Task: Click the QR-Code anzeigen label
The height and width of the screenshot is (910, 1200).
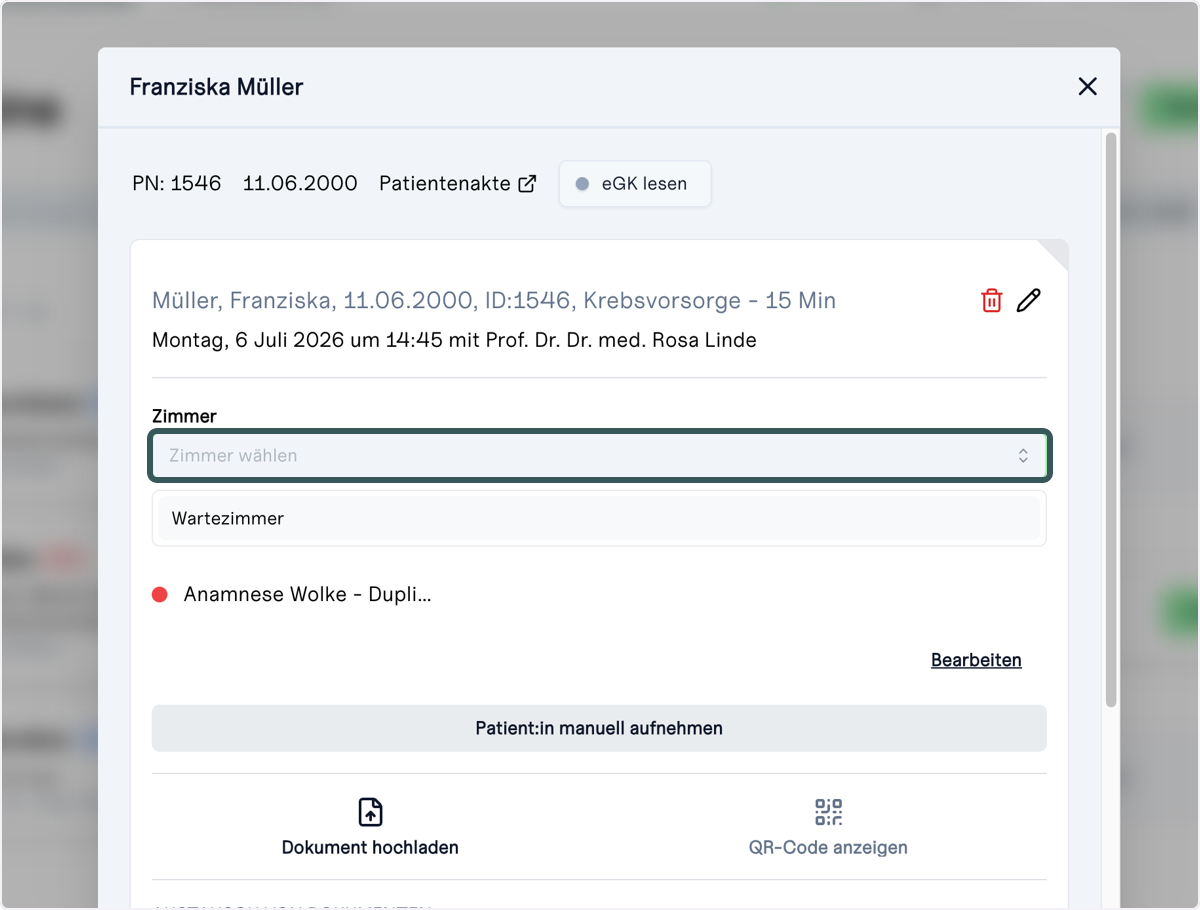Action: [x=828, y=848]
